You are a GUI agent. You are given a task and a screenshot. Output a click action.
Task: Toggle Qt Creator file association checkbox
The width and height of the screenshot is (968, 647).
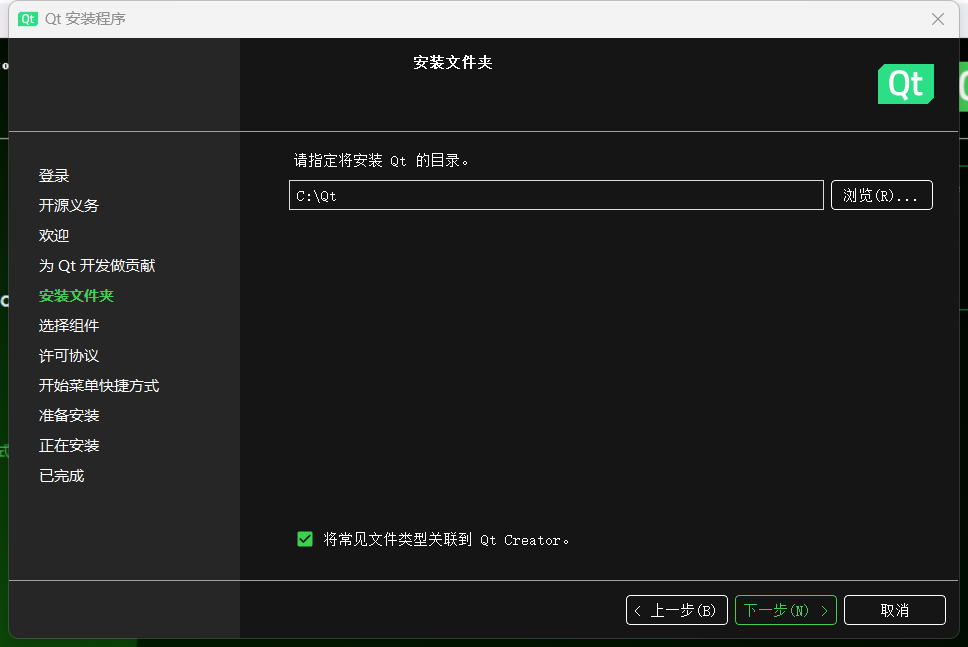305,540
